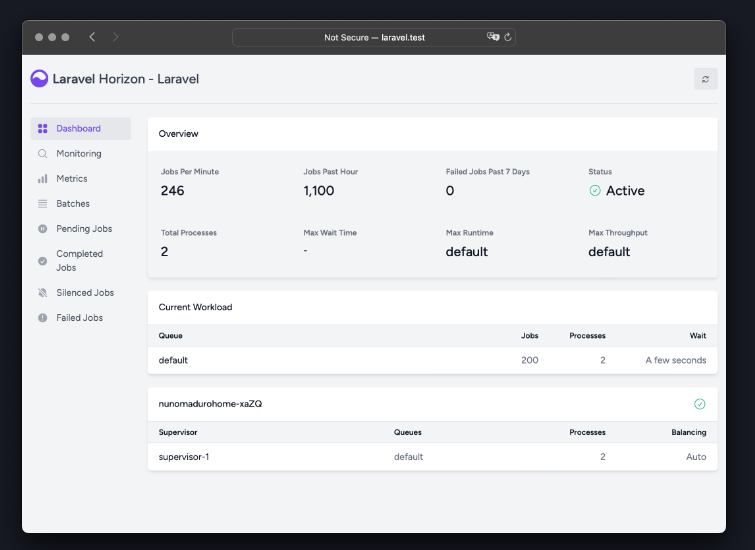Go back with the browser back arrow
This screenshot has height=550, width=755.
tap(92, 37)
